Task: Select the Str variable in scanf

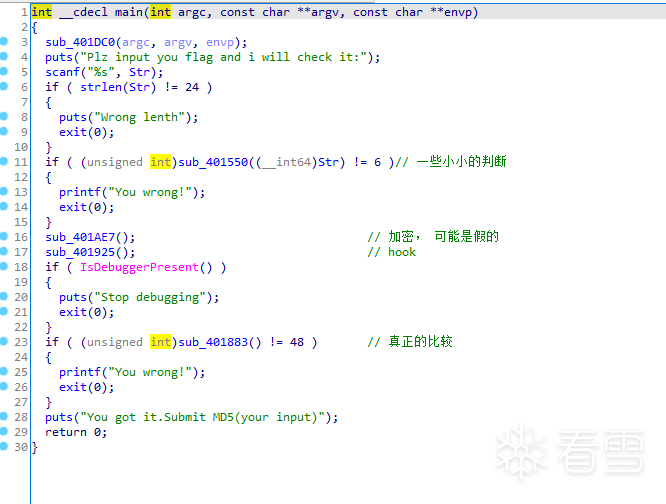Action: coord(140,72)
